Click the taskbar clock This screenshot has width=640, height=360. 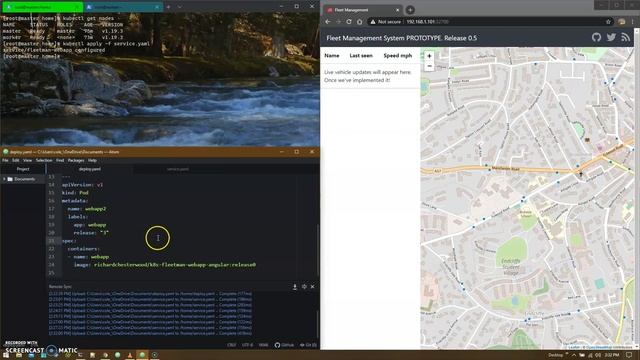(612, 355)
